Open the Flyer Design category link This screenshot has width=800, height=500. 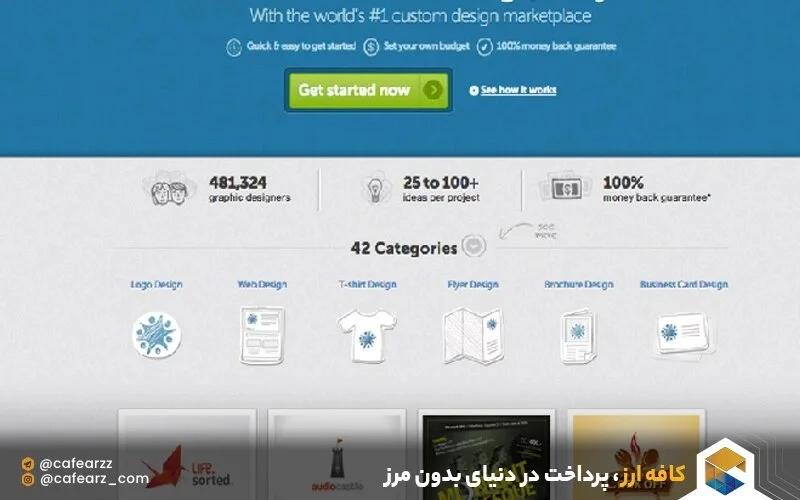[473, 284]
